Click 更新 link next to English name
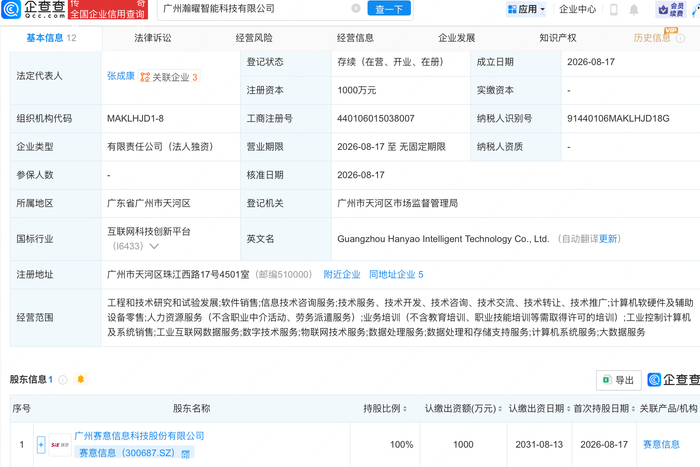Viewport: 700px width, 467px height. click(608, 239)
